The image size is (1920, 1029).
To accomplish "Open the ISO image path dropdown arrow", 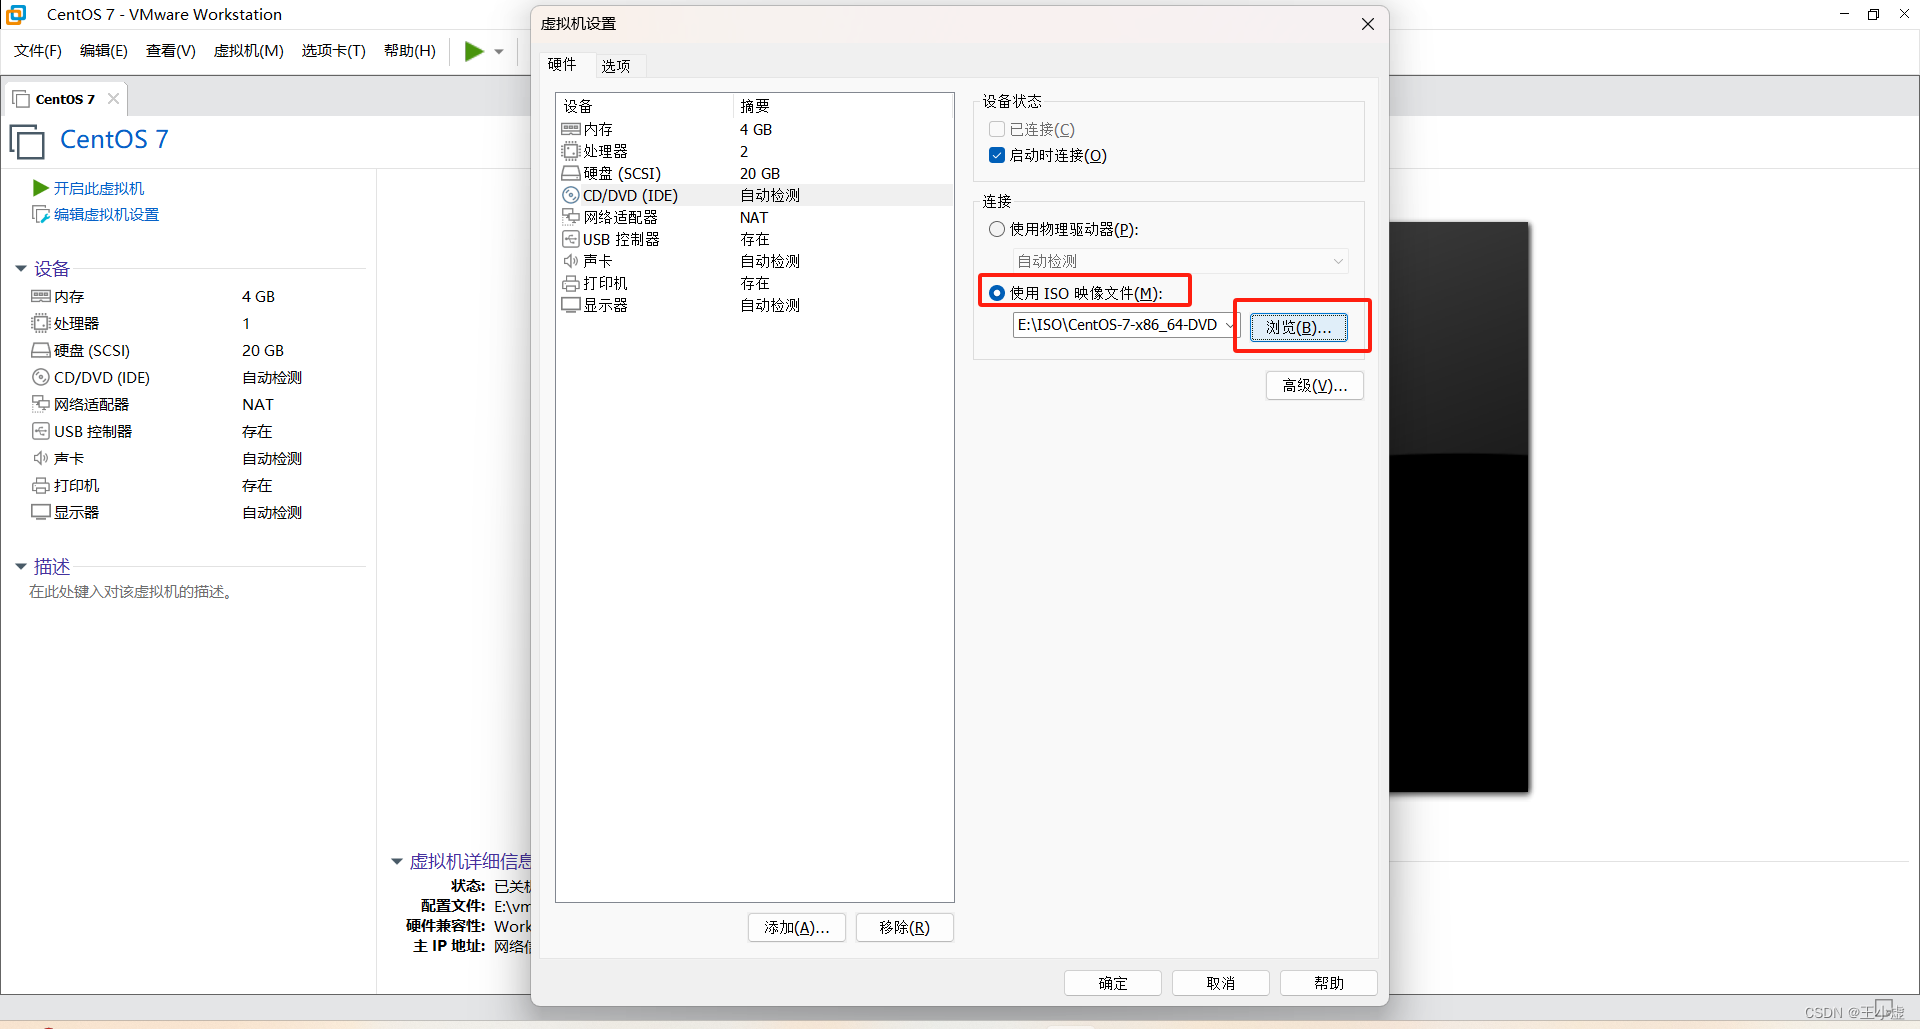I will pos(1229,325).
